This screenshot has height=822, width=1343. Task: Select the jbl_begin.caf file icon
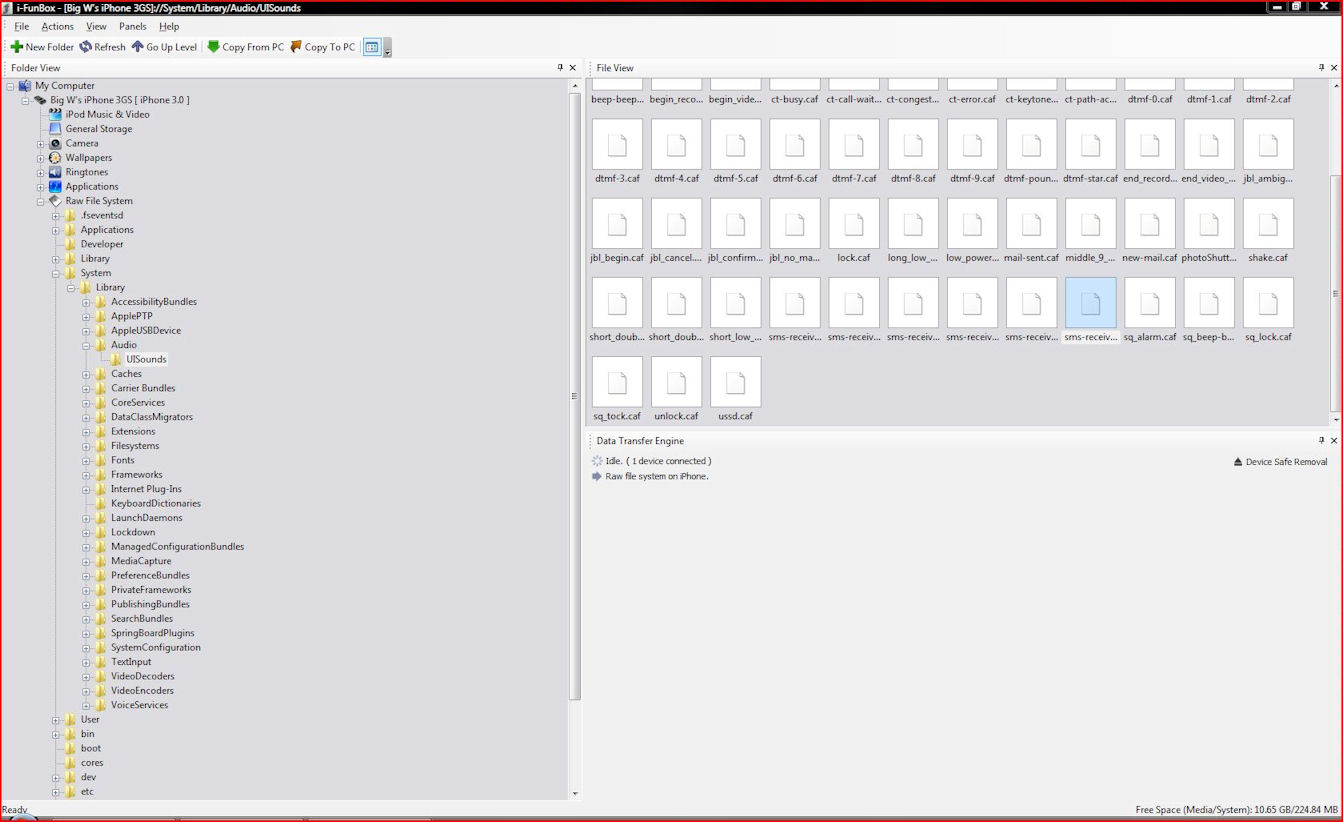pos(617,223)
